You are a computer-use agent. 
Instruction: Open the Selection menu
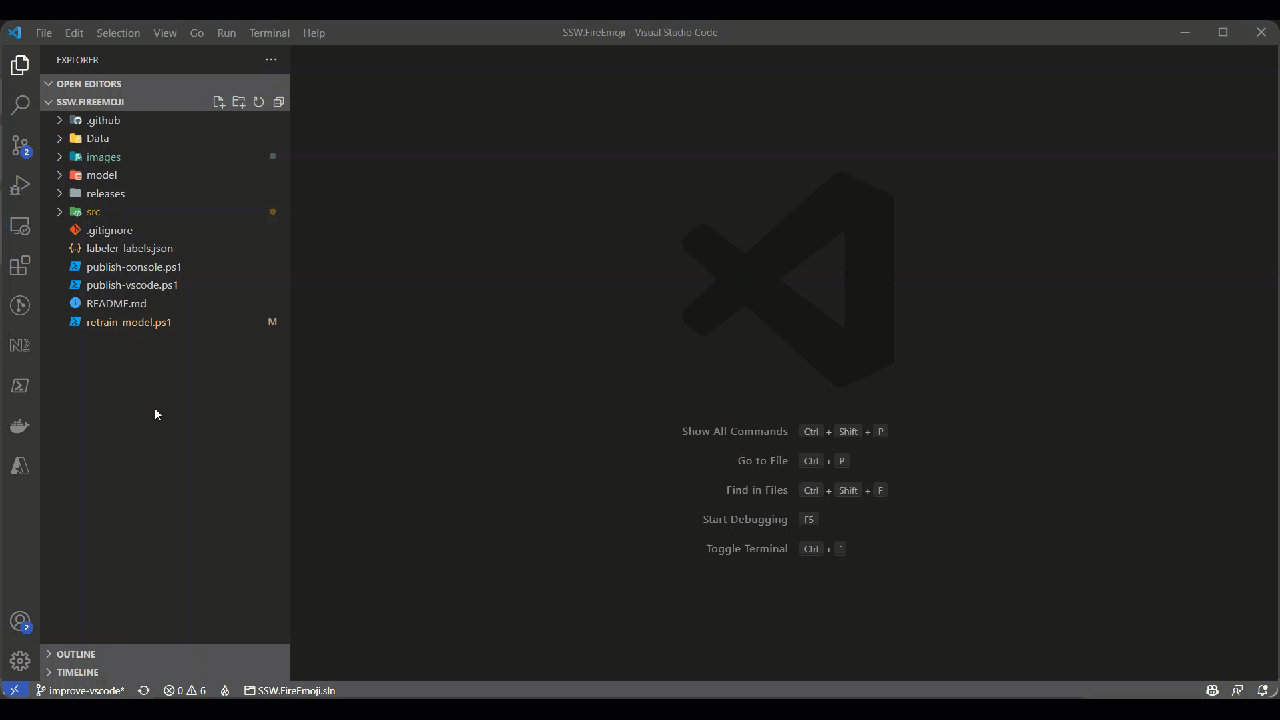(x=118, y=33)
